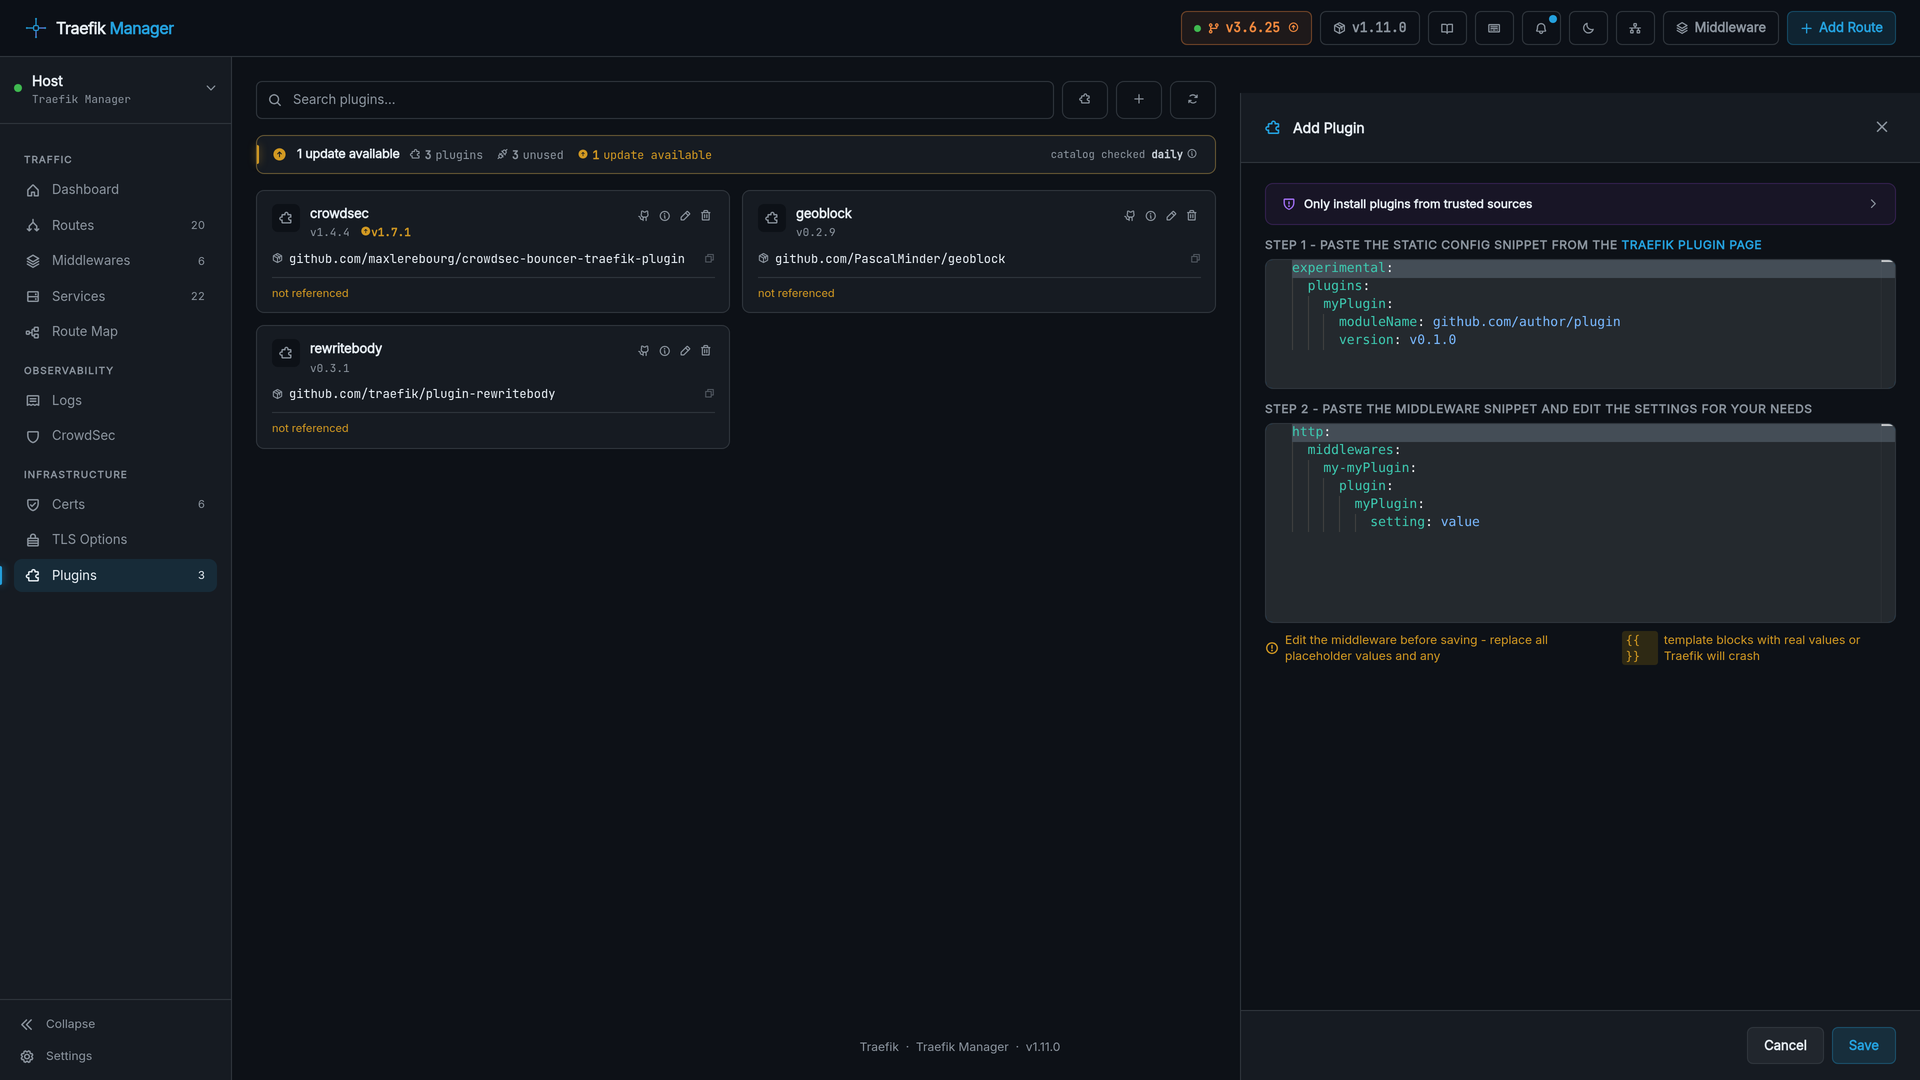Click rewritebody's not referenced label
The height and width of the screenshot is (1080, 1920).
pos(310,429)
